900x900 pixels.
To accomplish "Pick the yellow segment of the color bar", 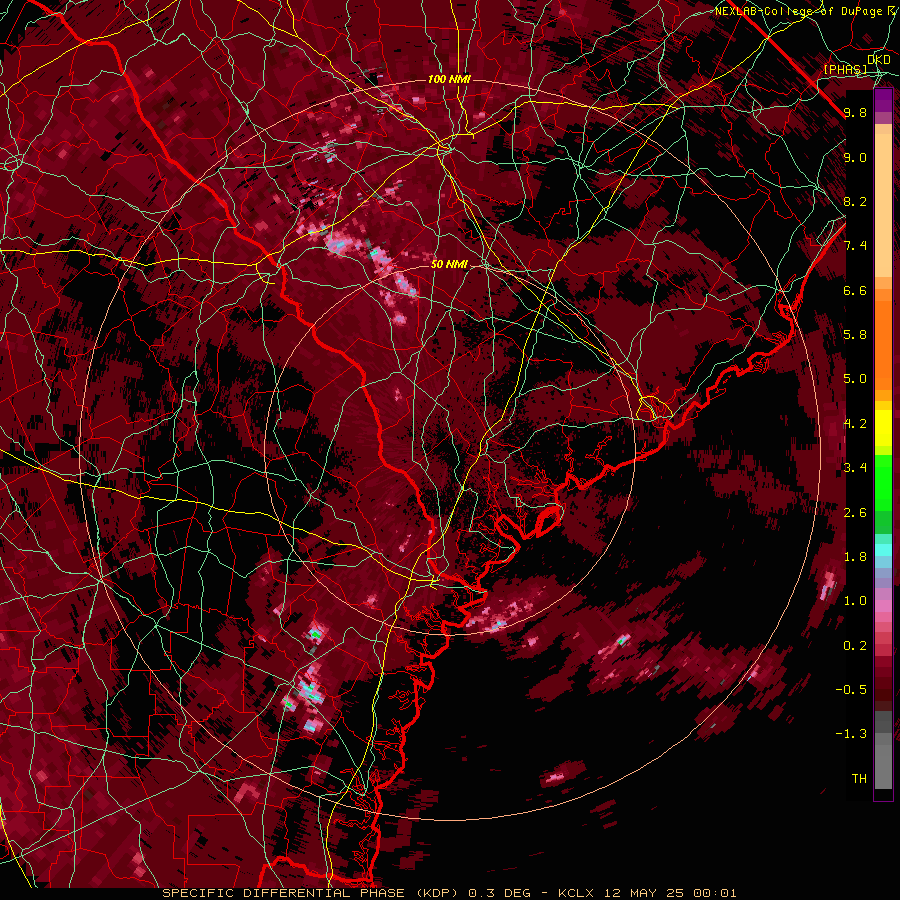I will [x=883, y=428].
